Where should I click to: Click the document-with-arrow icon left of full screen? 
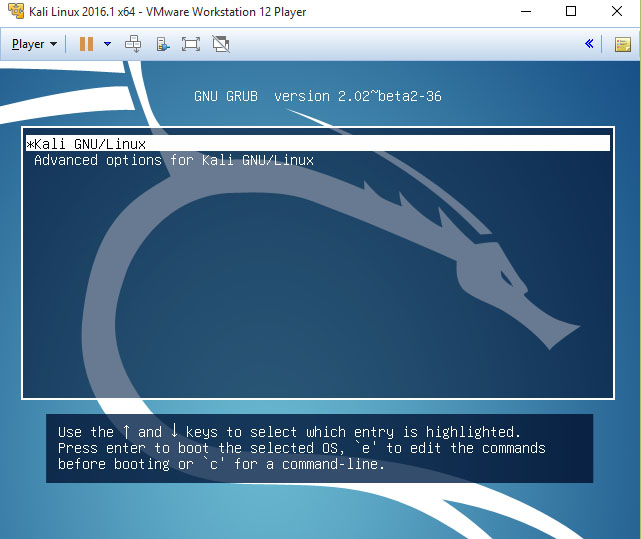[162, 44]
